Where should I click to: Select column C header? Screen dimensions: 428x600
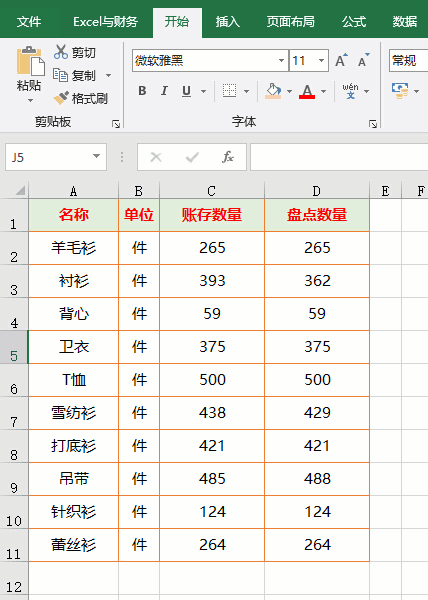click(212, 191)
